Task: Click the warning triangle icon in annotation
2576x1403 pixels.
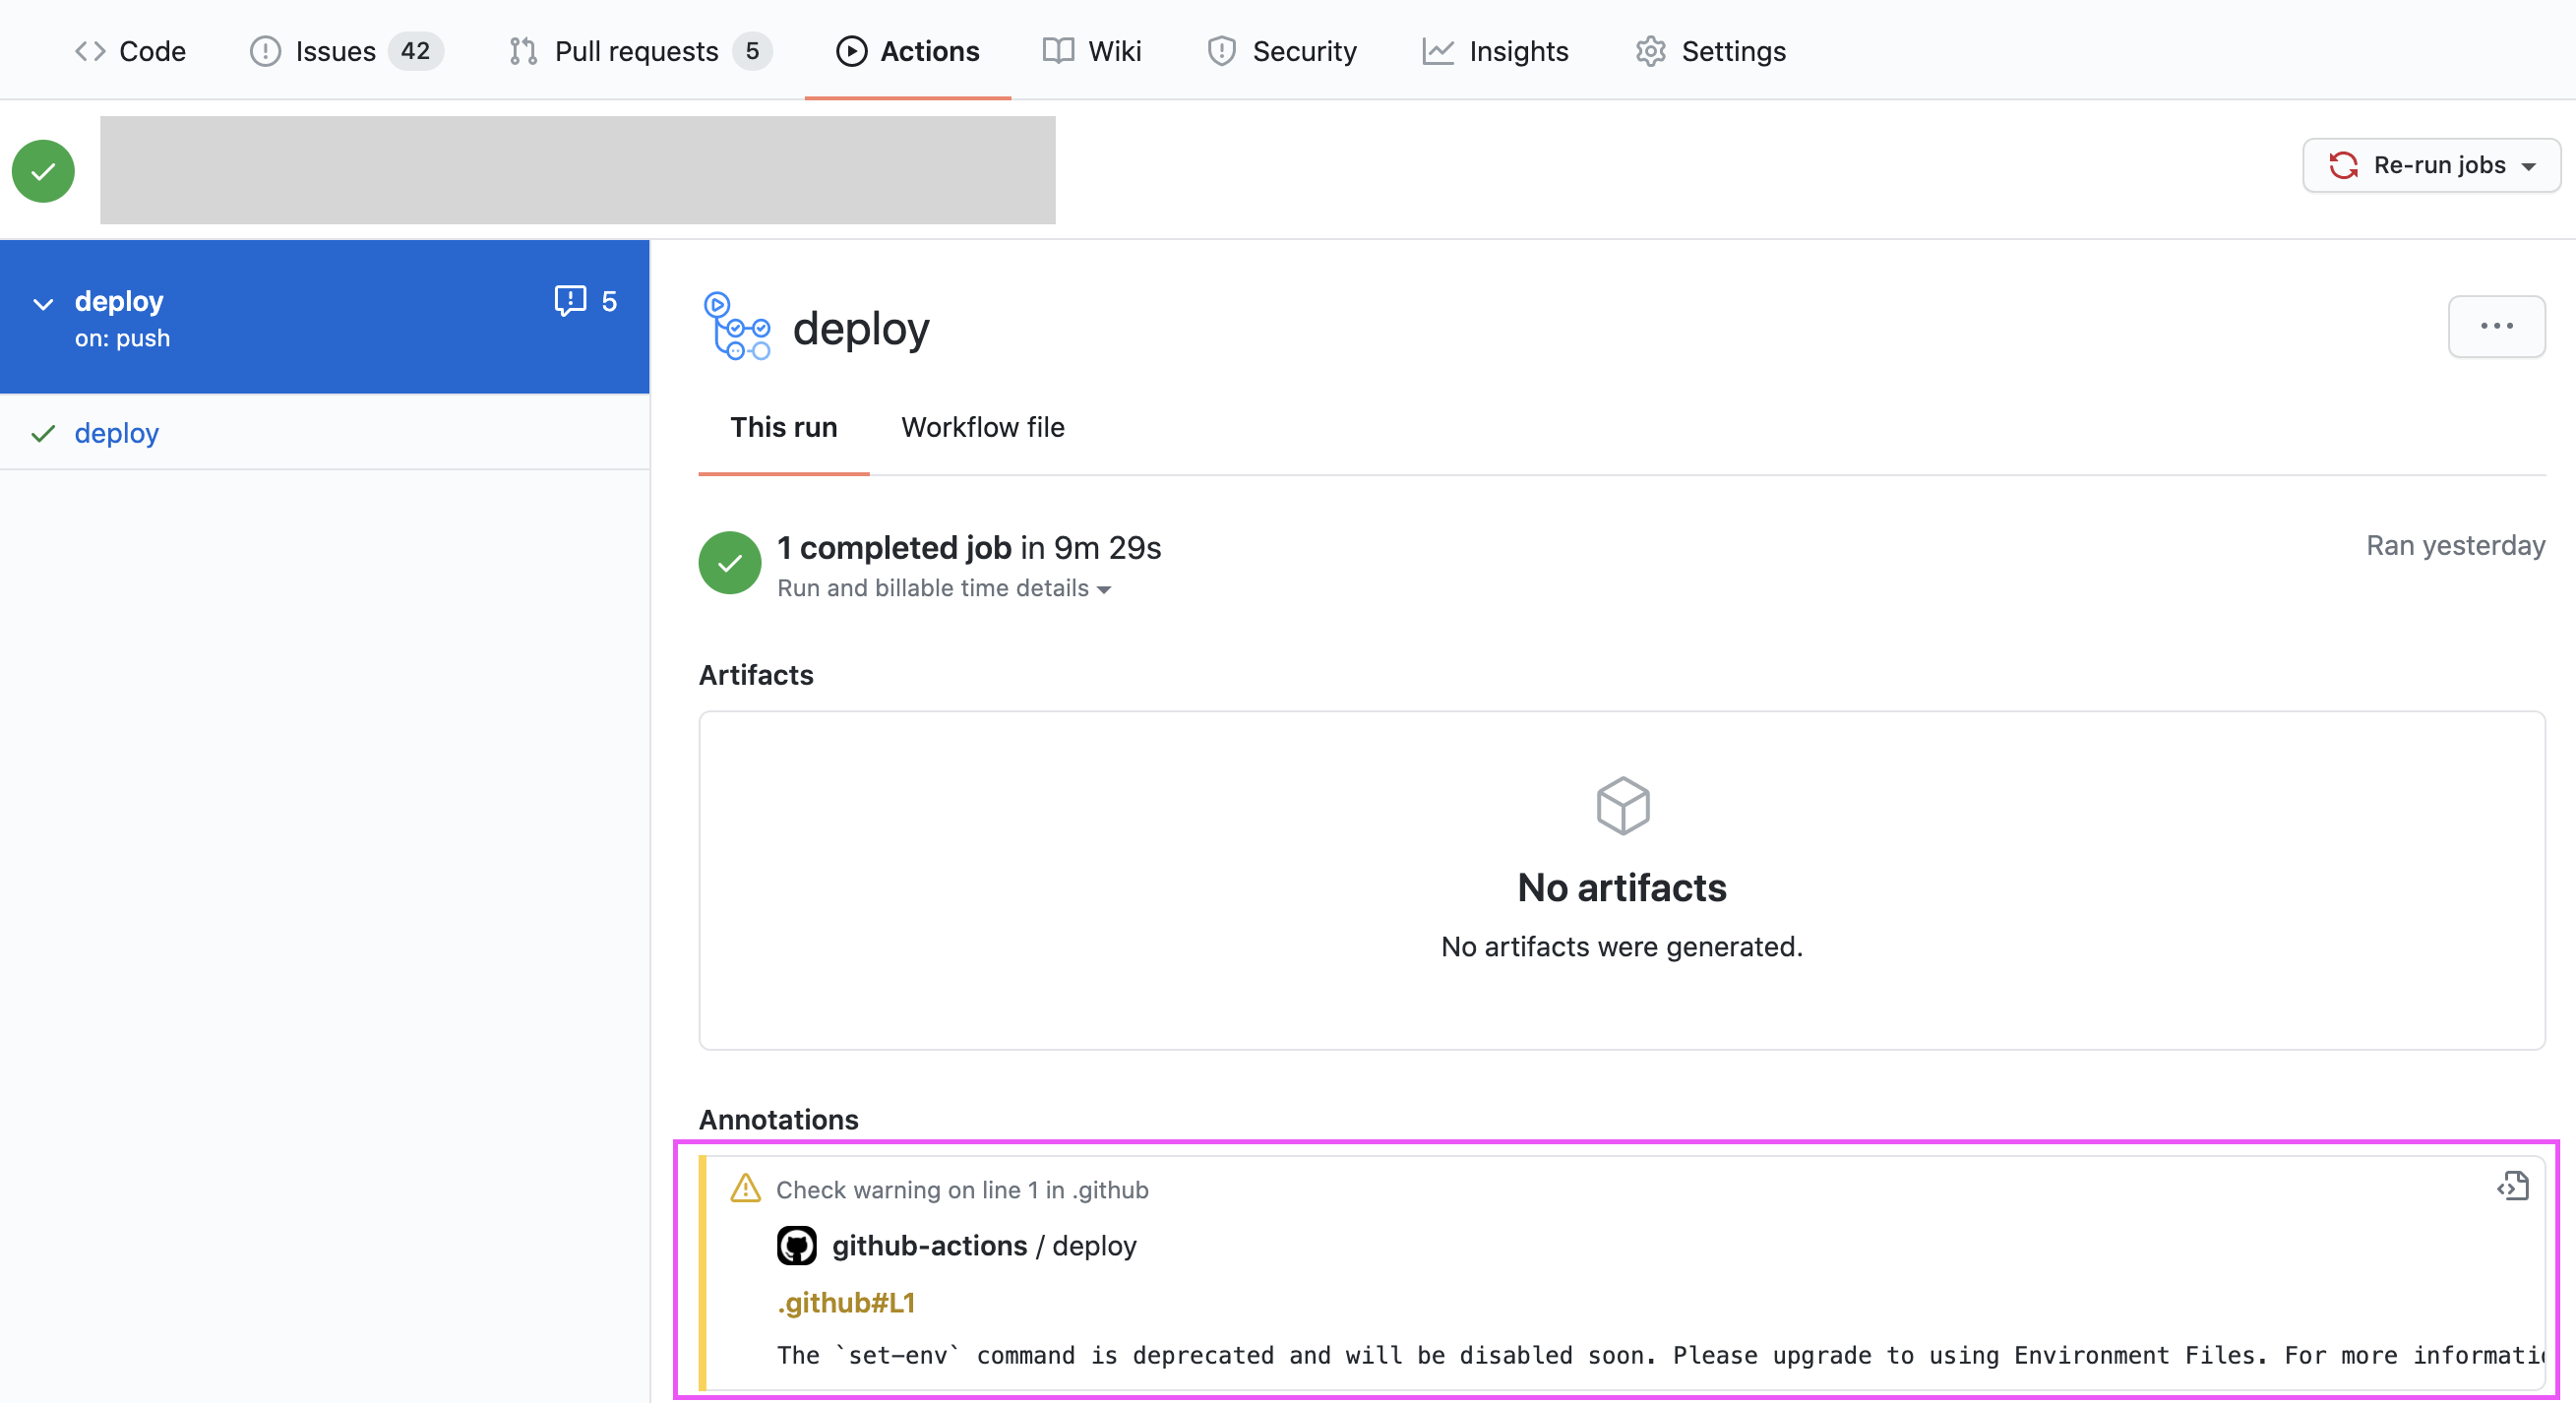Action: 745,1189
